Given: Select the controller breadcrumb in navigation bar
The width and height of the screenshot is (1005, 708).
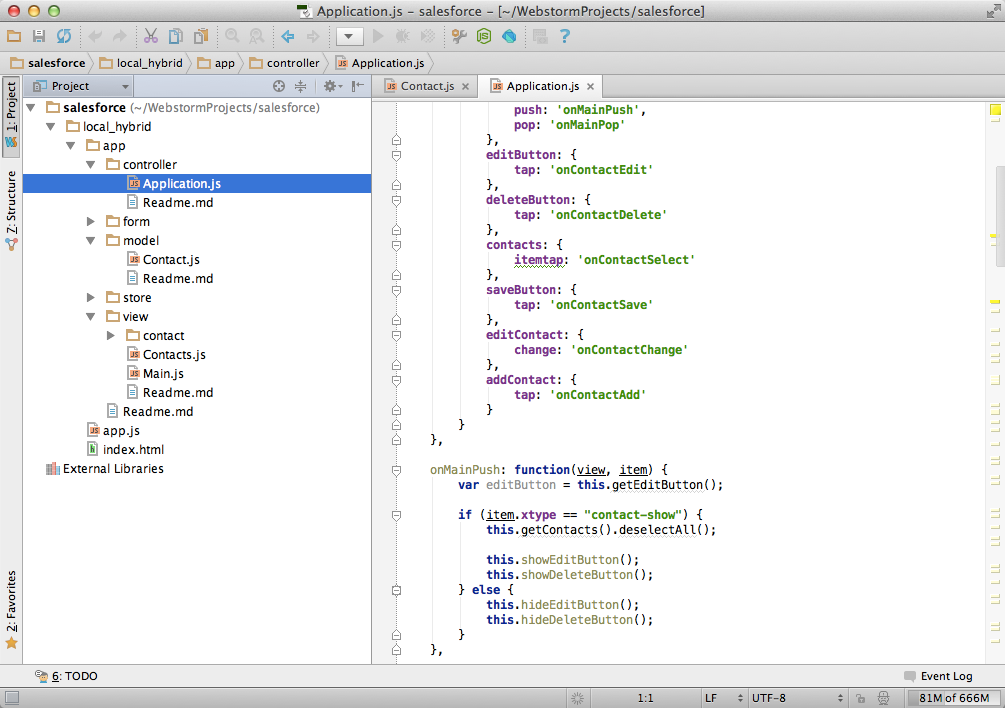Looking at the screenshot, I should click(283, 63).
